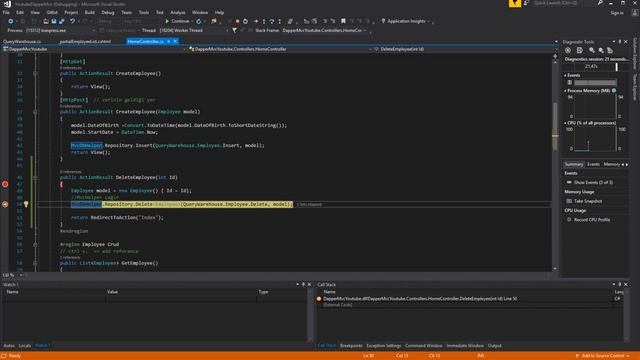Switch to Events tab in Diagnostic Tools
The image size is (640, 360).
point(593,164)
